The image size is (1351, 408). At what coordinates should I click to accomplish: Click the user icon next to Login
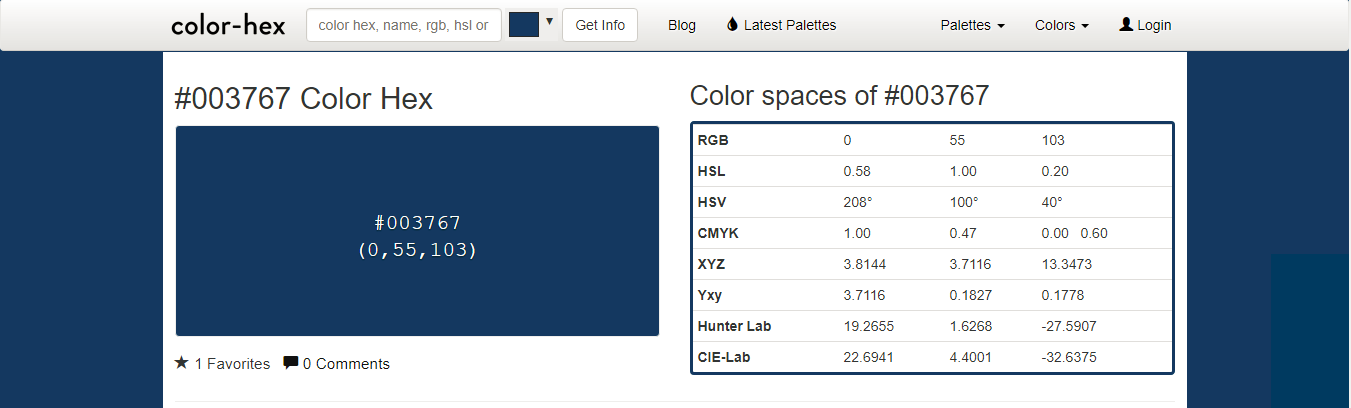(x=1126, y=25)
